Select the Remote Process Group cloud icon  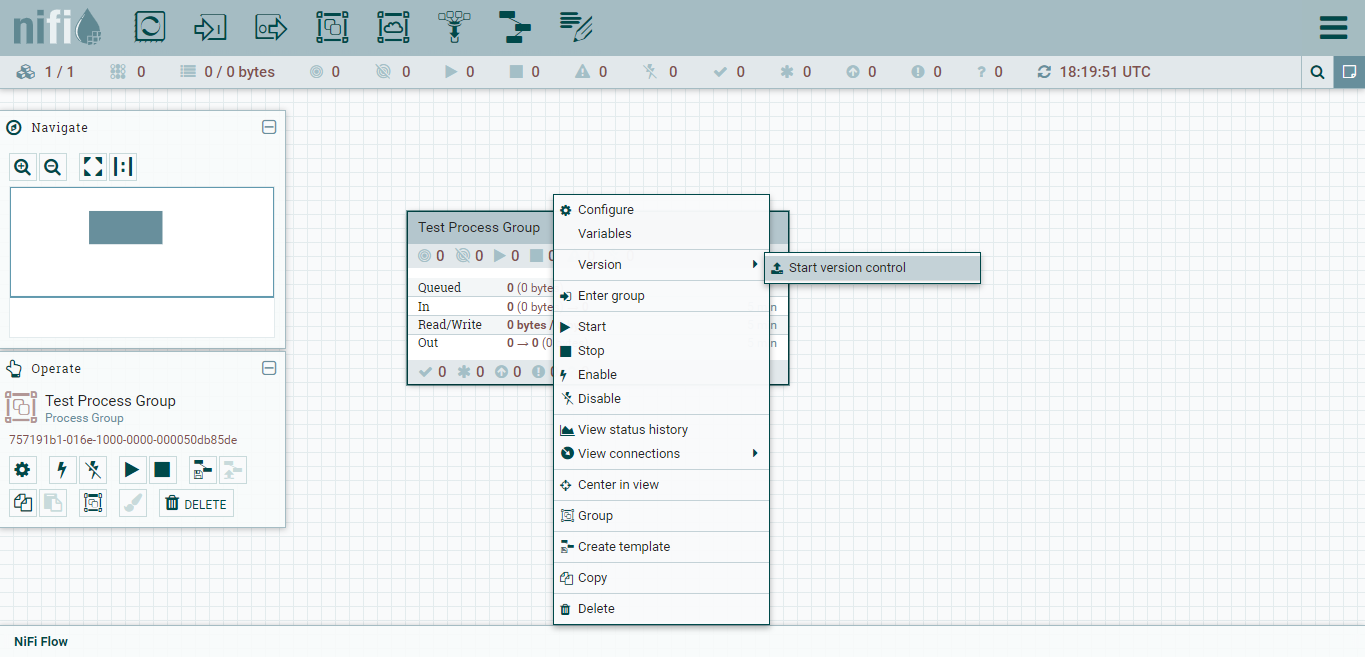pyautogui.click(x=393, y=27)
